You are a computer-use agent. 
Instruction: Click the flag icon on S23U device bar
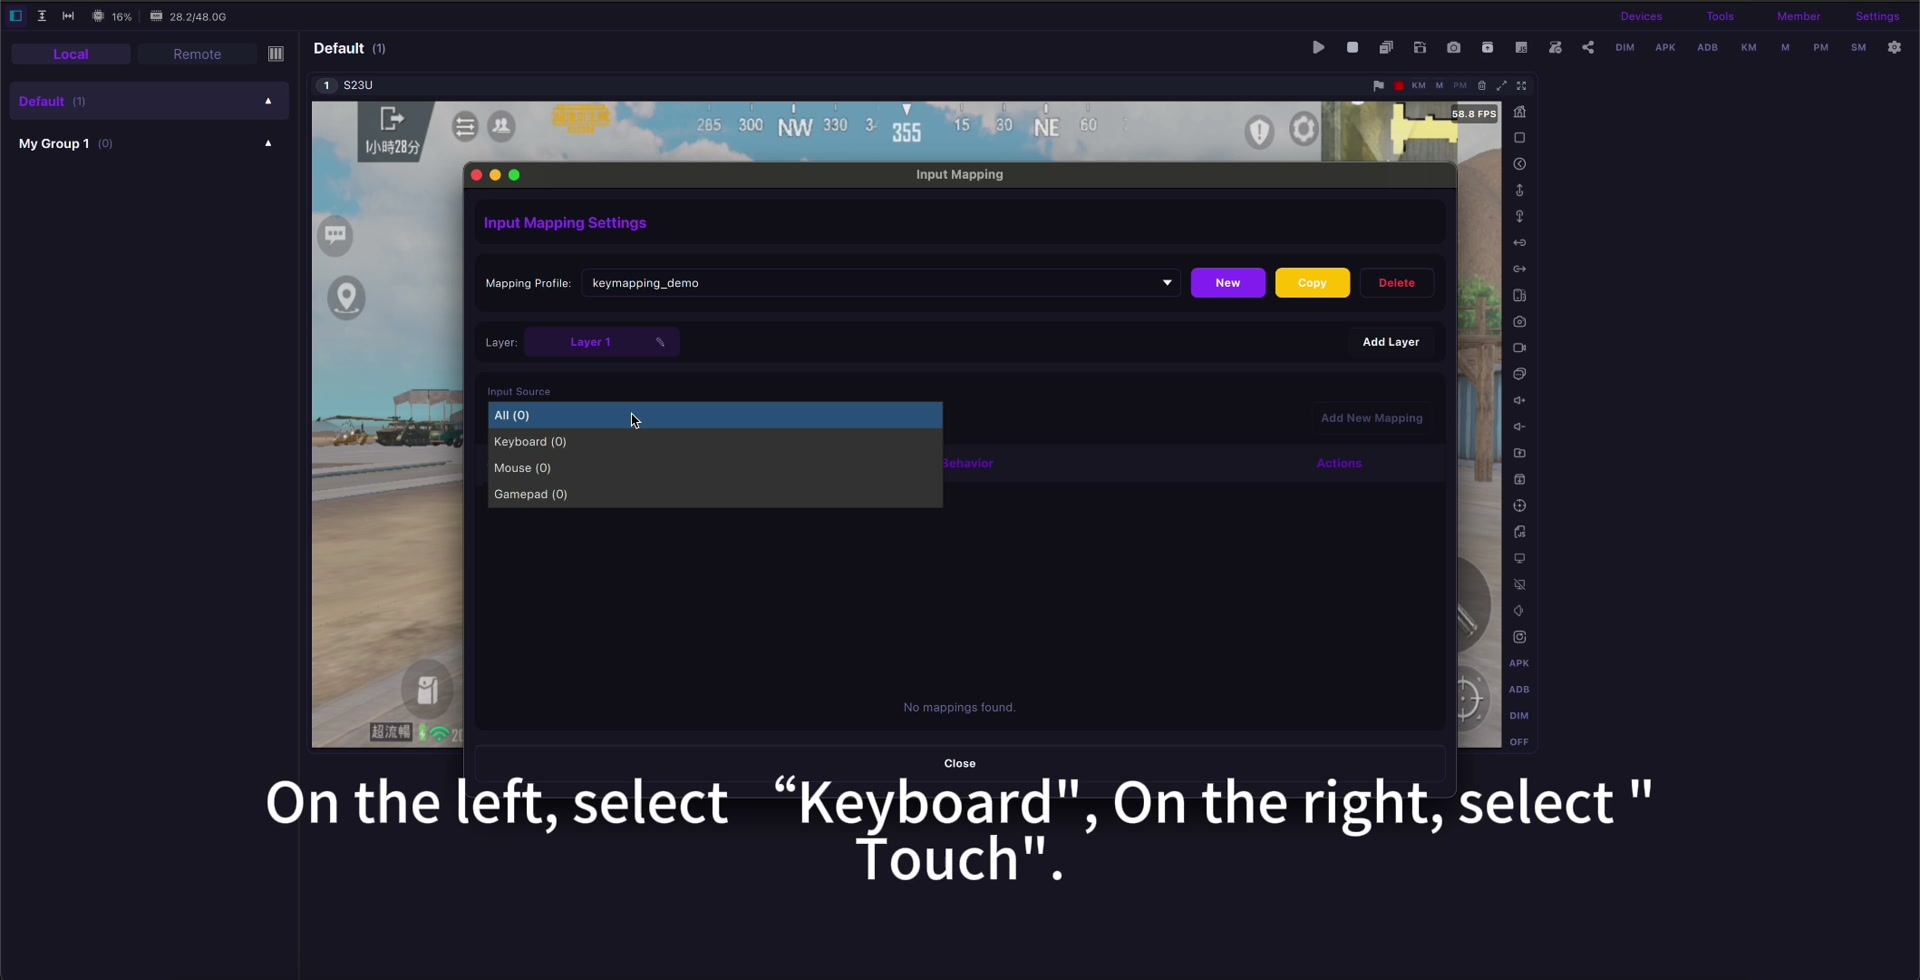pos(1378,86)
